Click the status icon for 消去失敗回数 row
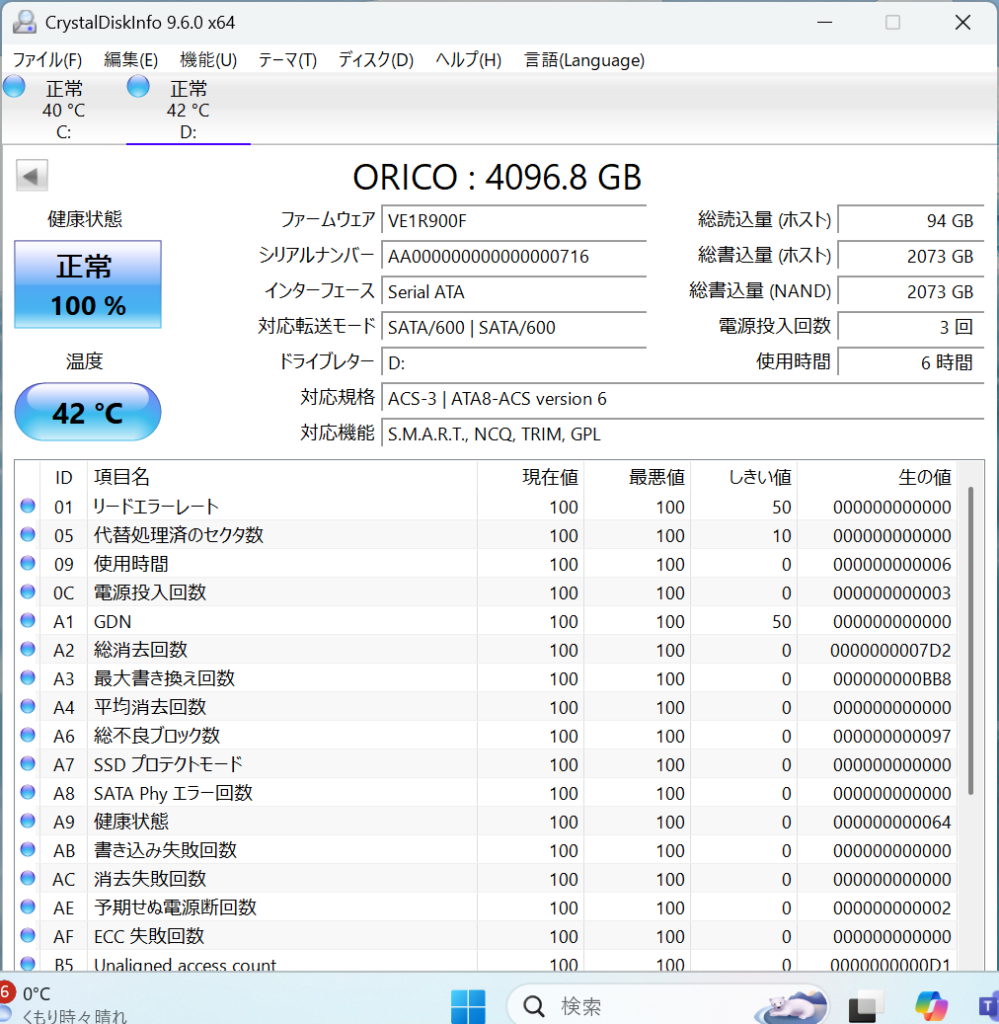Screen dimensions: 999x1024 pos(27,878)
